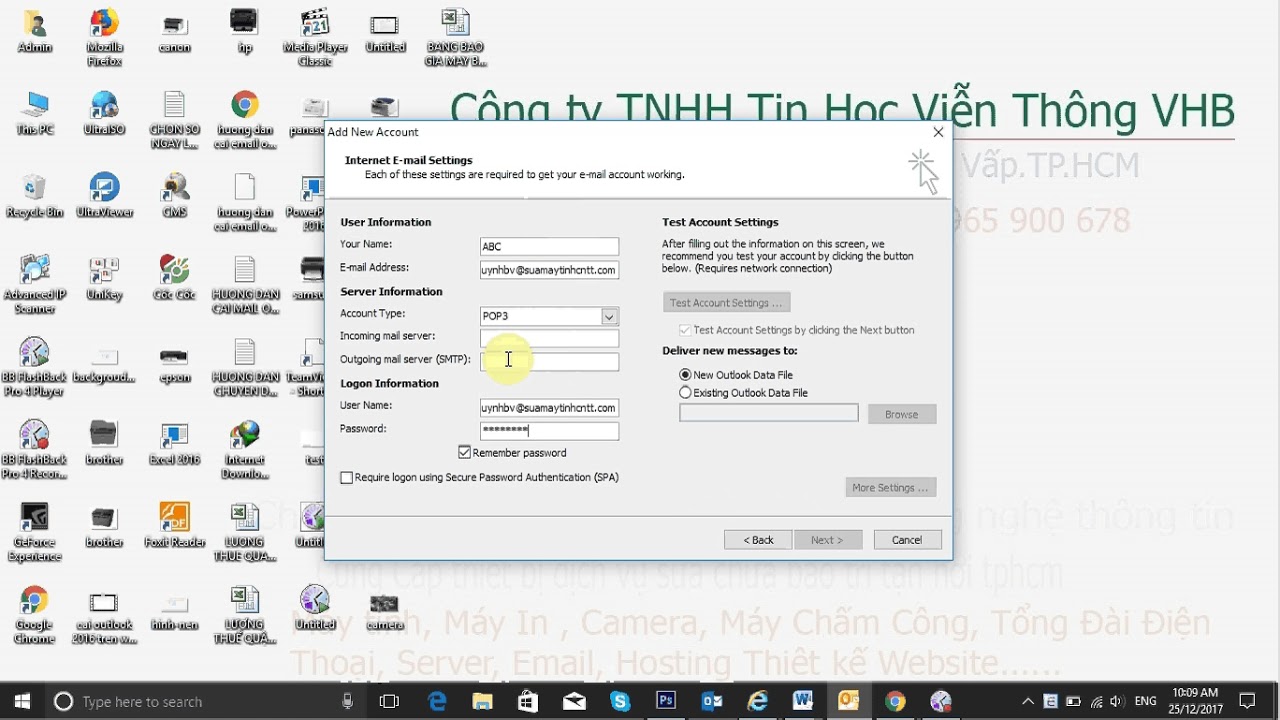
Task: Open the cai outlook 2016 video file icon
Action: point(104,615)
